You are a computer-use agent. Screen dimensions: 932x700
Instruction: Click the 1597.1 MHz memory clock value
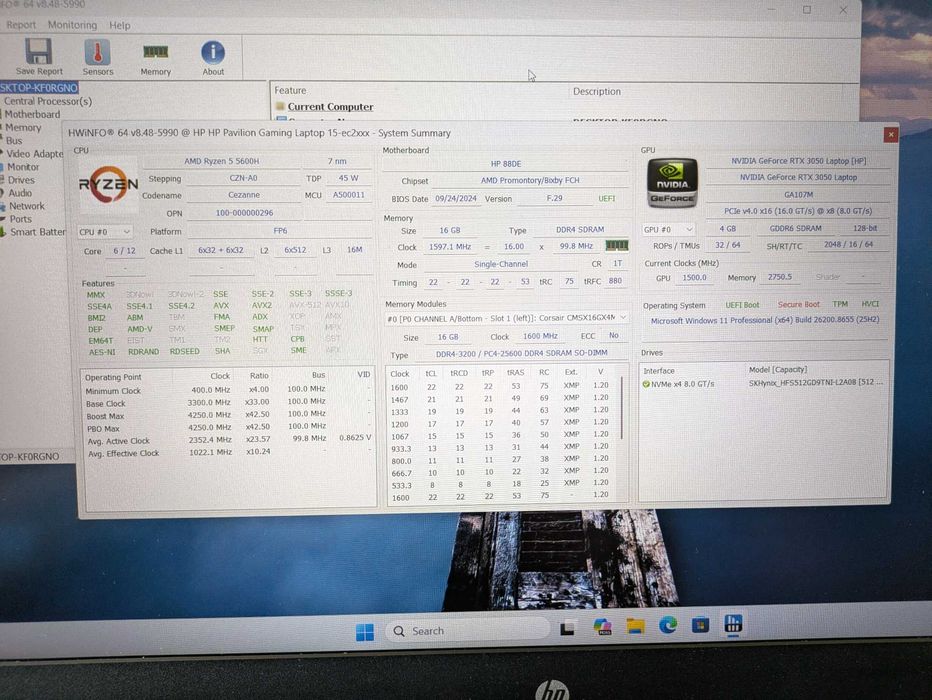coord(450,247)
